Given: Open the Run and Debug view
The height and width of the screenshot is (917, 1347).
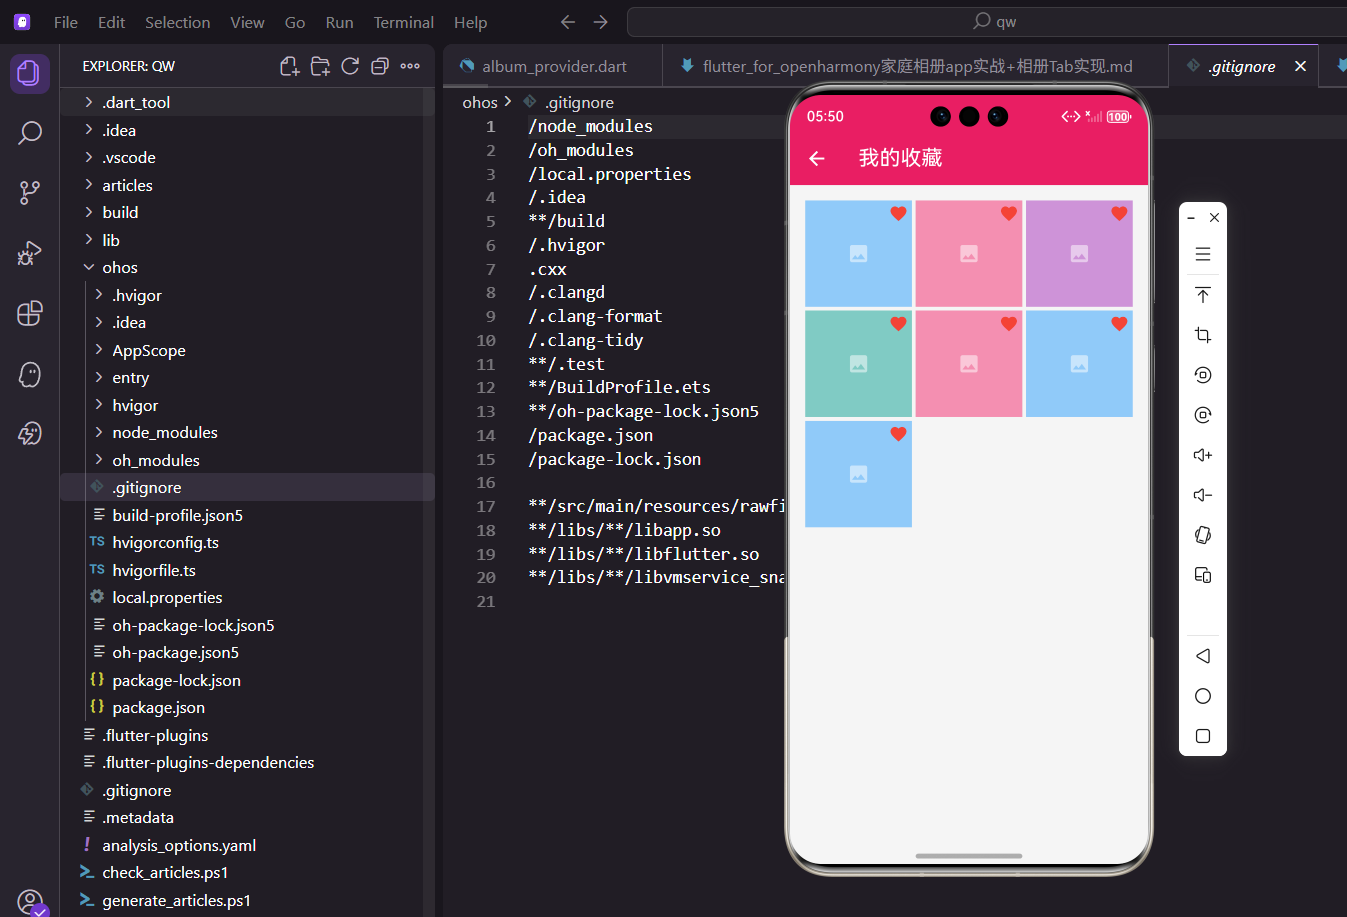Looking at the screenshot, I should [x=30, y=253].
